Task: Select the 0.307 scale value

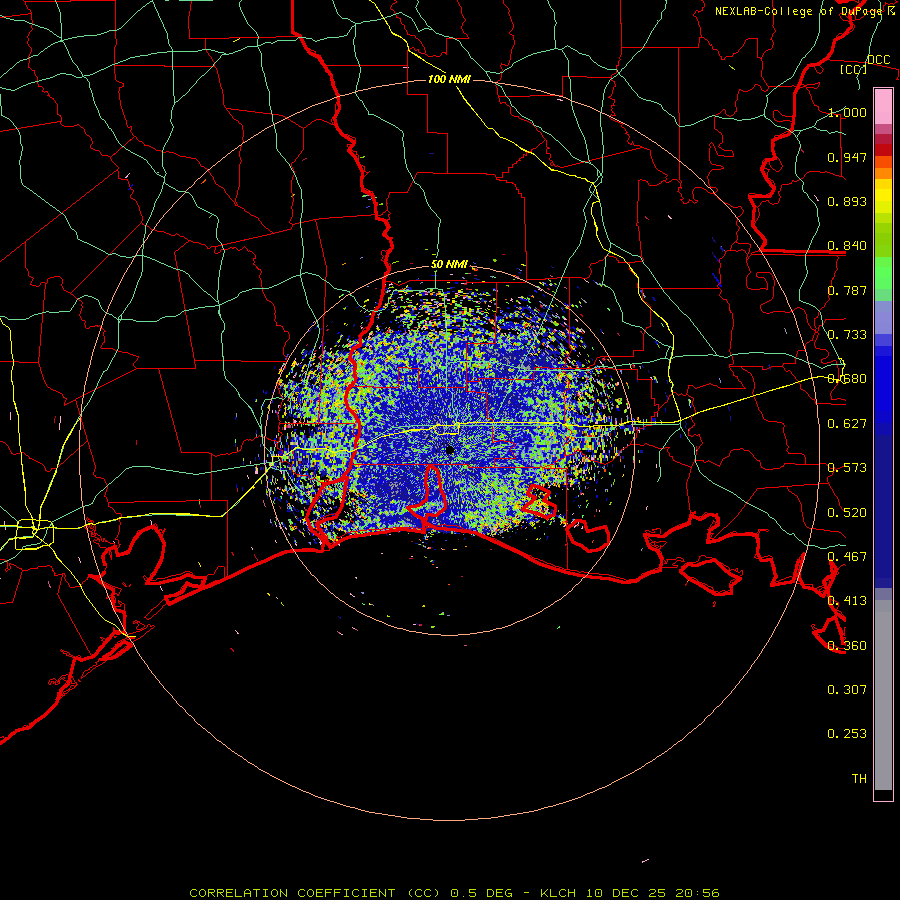Action: 847,690
